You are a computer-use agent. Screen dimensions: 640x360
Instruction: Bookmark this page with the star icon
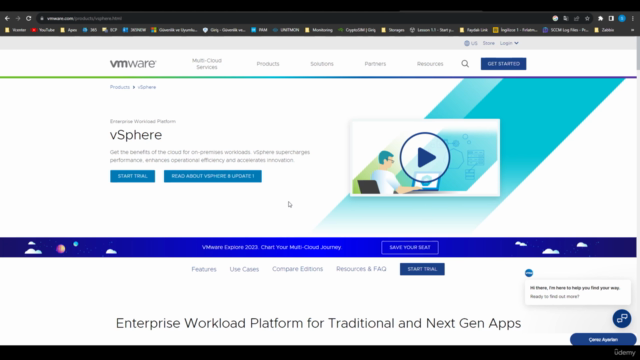pos(587,18)
